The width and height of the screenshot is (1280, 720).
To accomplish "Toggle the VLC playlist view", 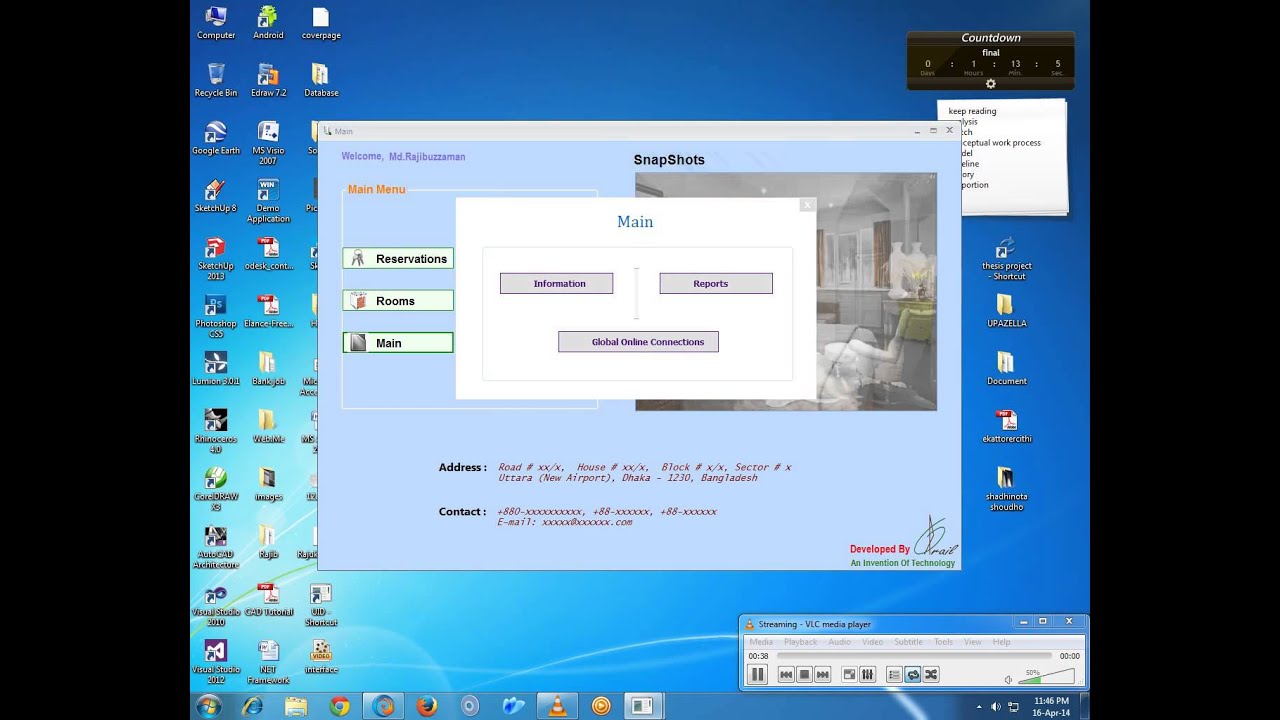I will [894, 675].
